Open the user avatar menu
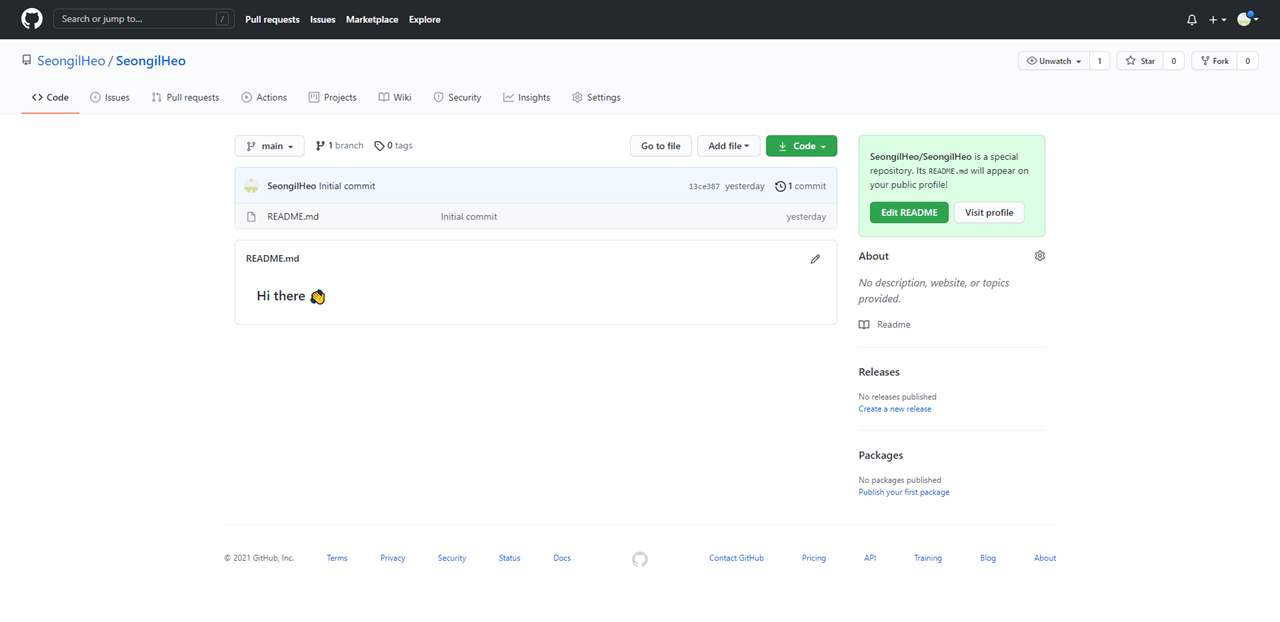 coord(1247,19)
